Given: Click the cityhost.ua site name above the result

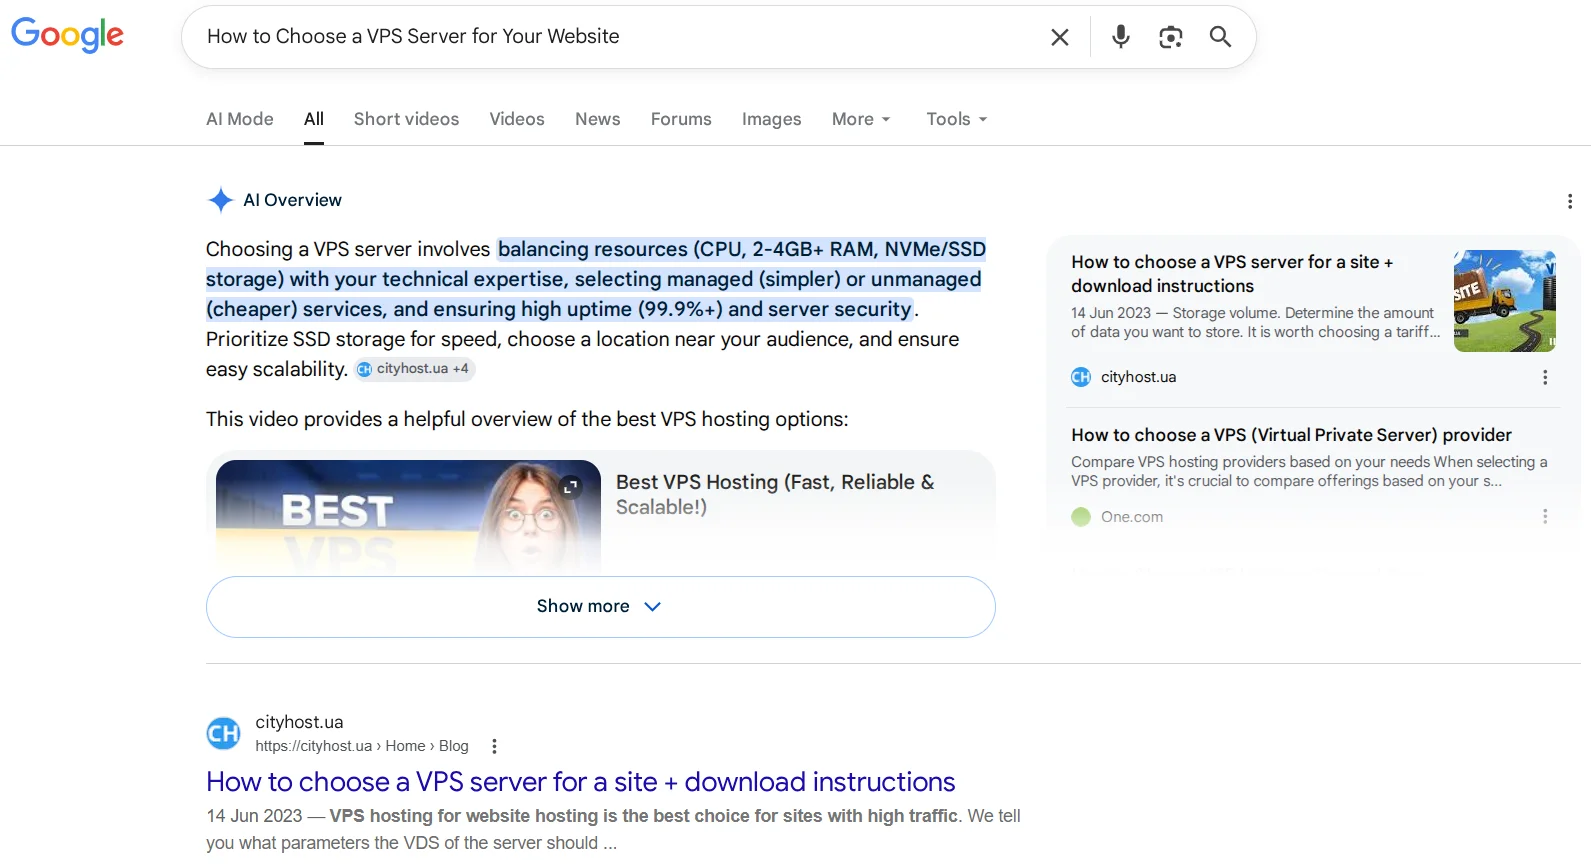Looking at the screenshot, I should point(299,722).
